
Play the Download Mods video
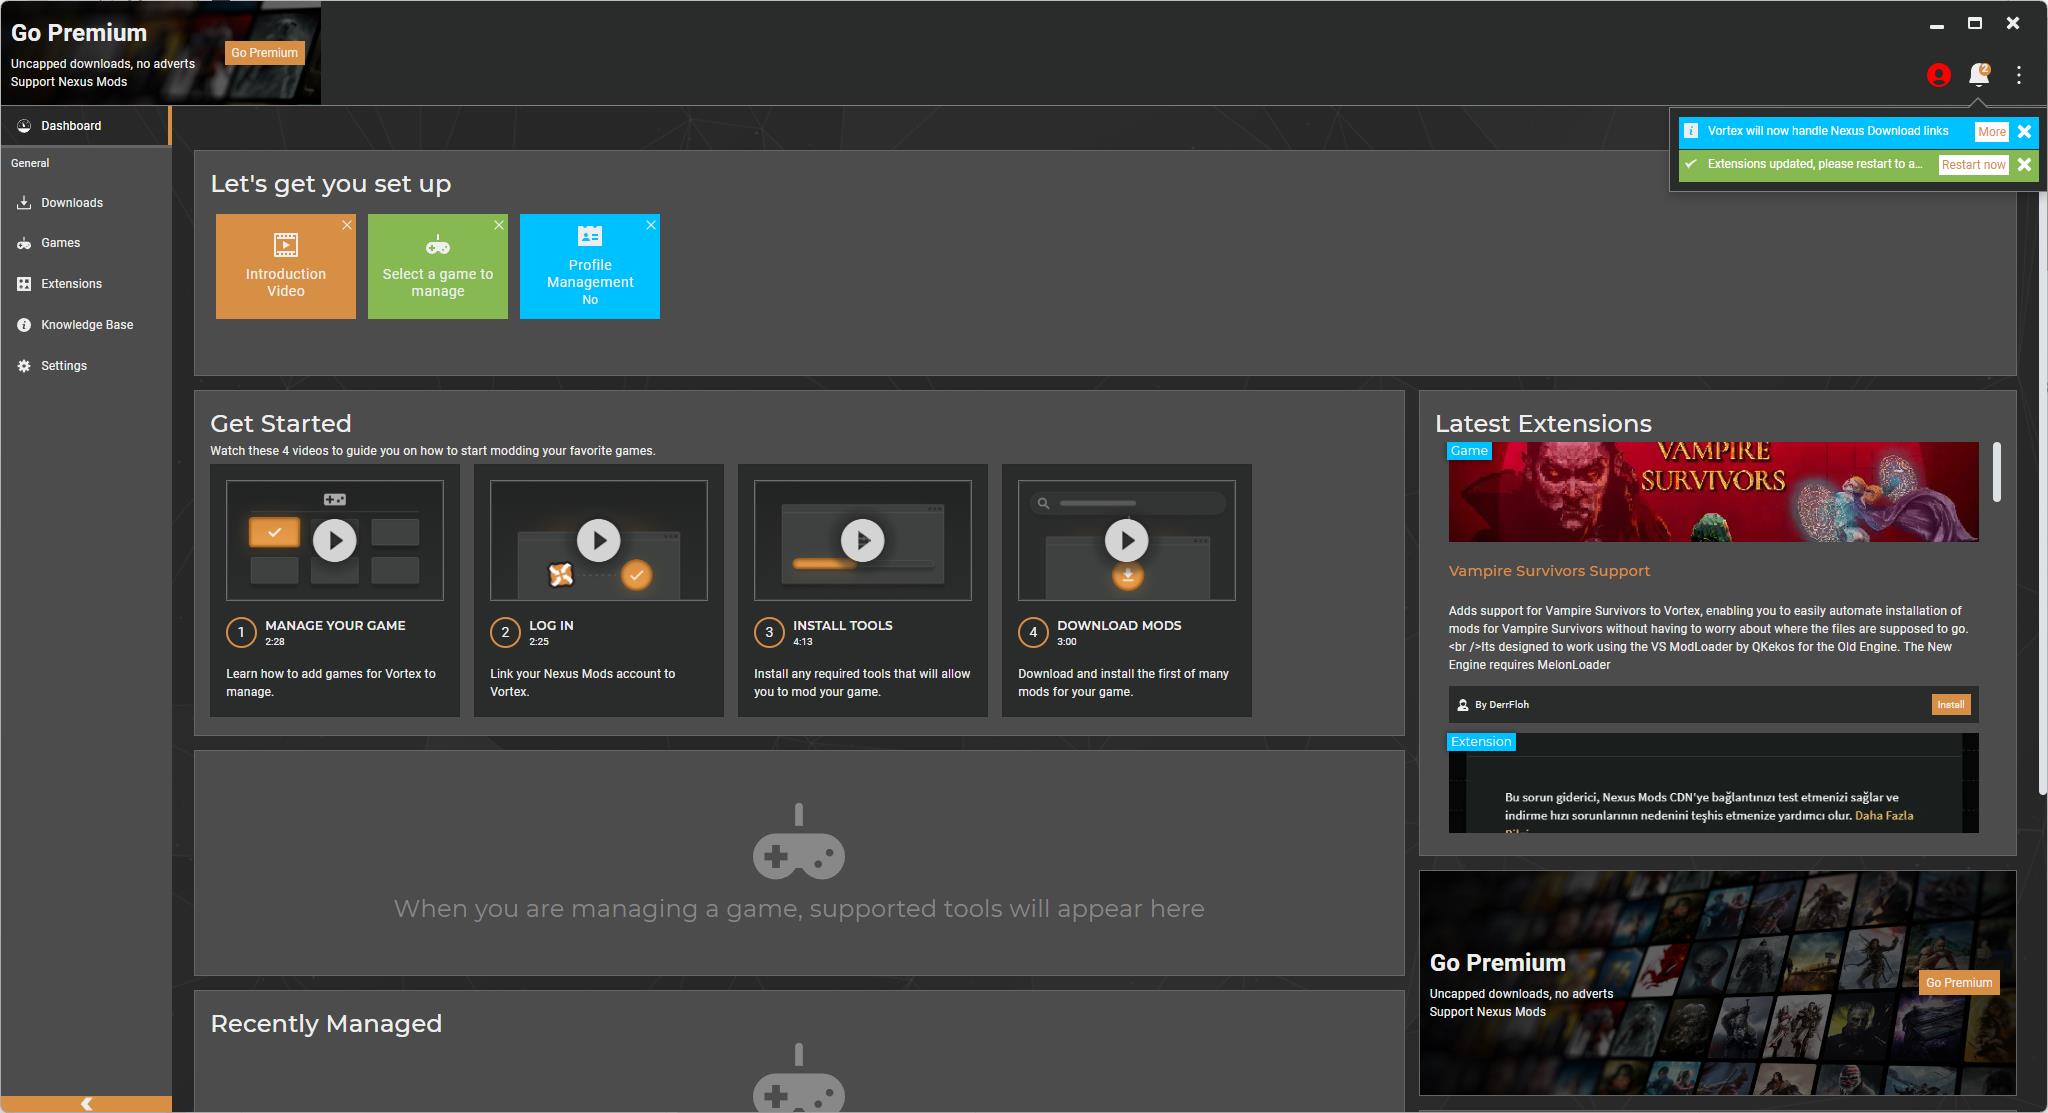tap(1127, 541)
